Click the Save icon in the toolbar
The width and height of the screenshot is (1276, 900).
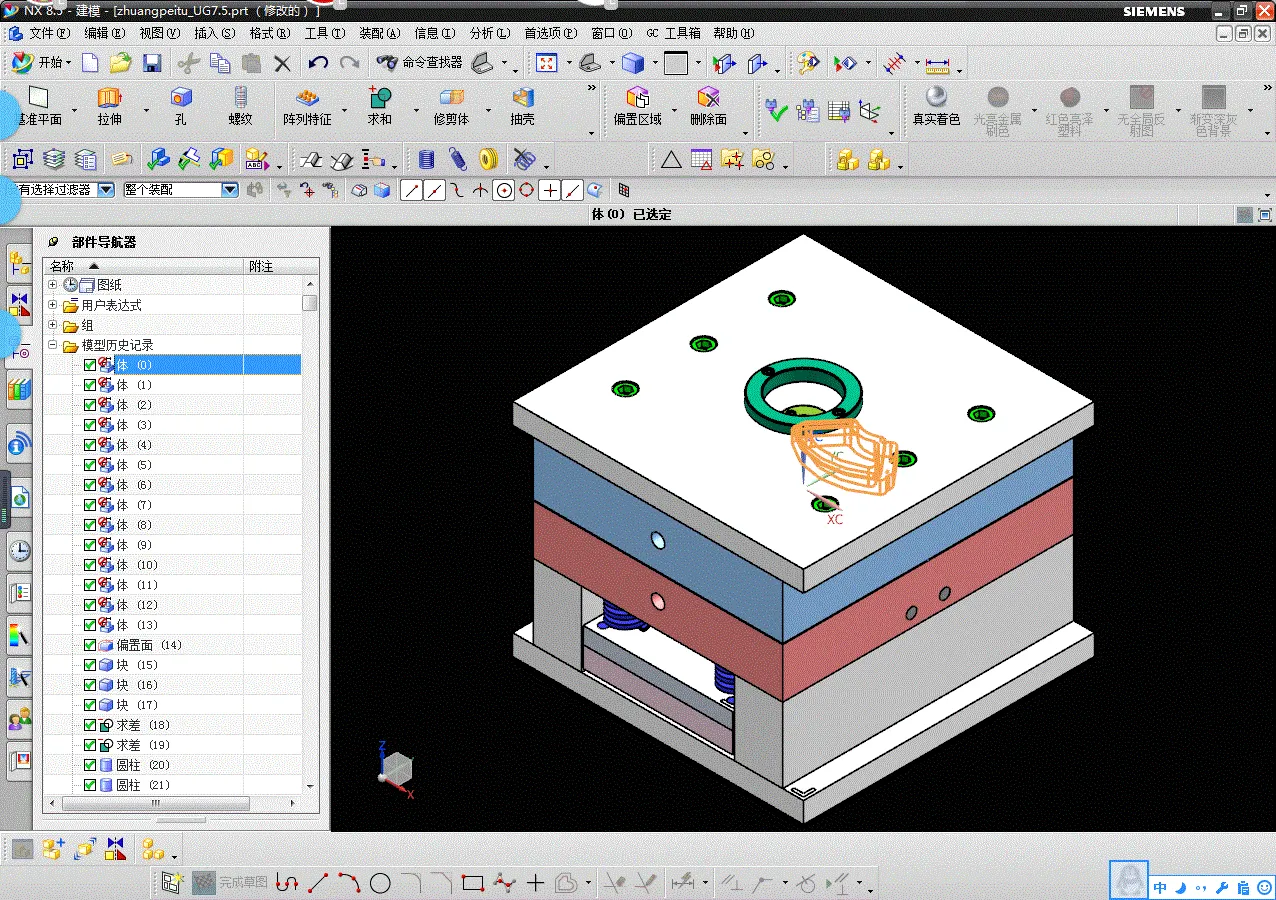tap(152, 63)
